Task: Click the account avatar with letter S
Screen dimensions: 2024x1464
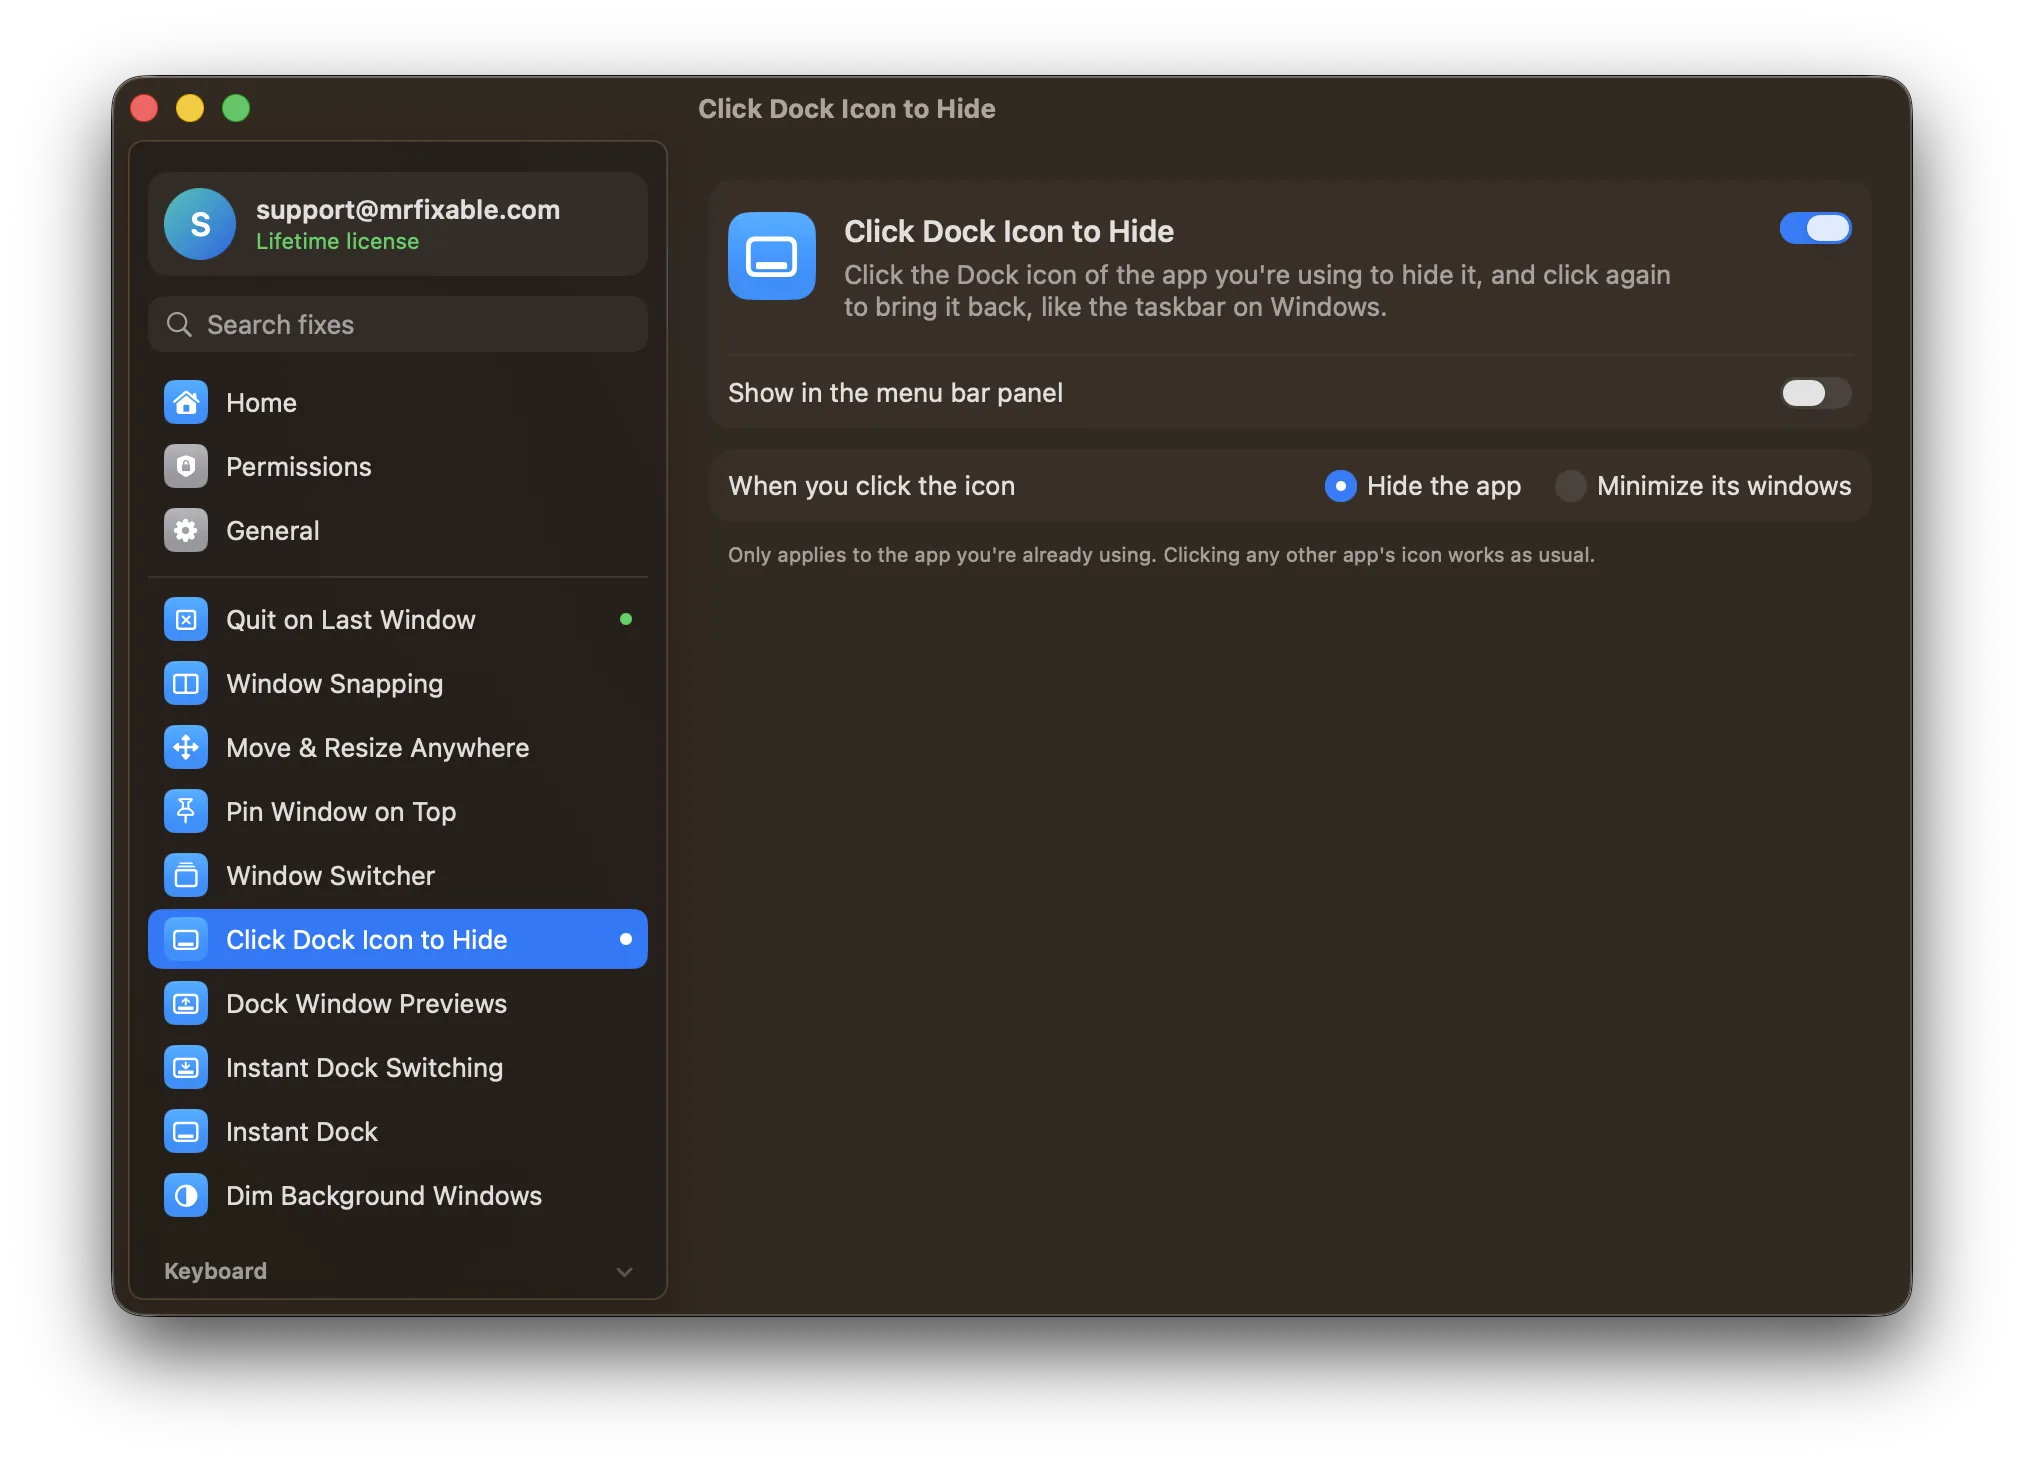Action: 200,224
